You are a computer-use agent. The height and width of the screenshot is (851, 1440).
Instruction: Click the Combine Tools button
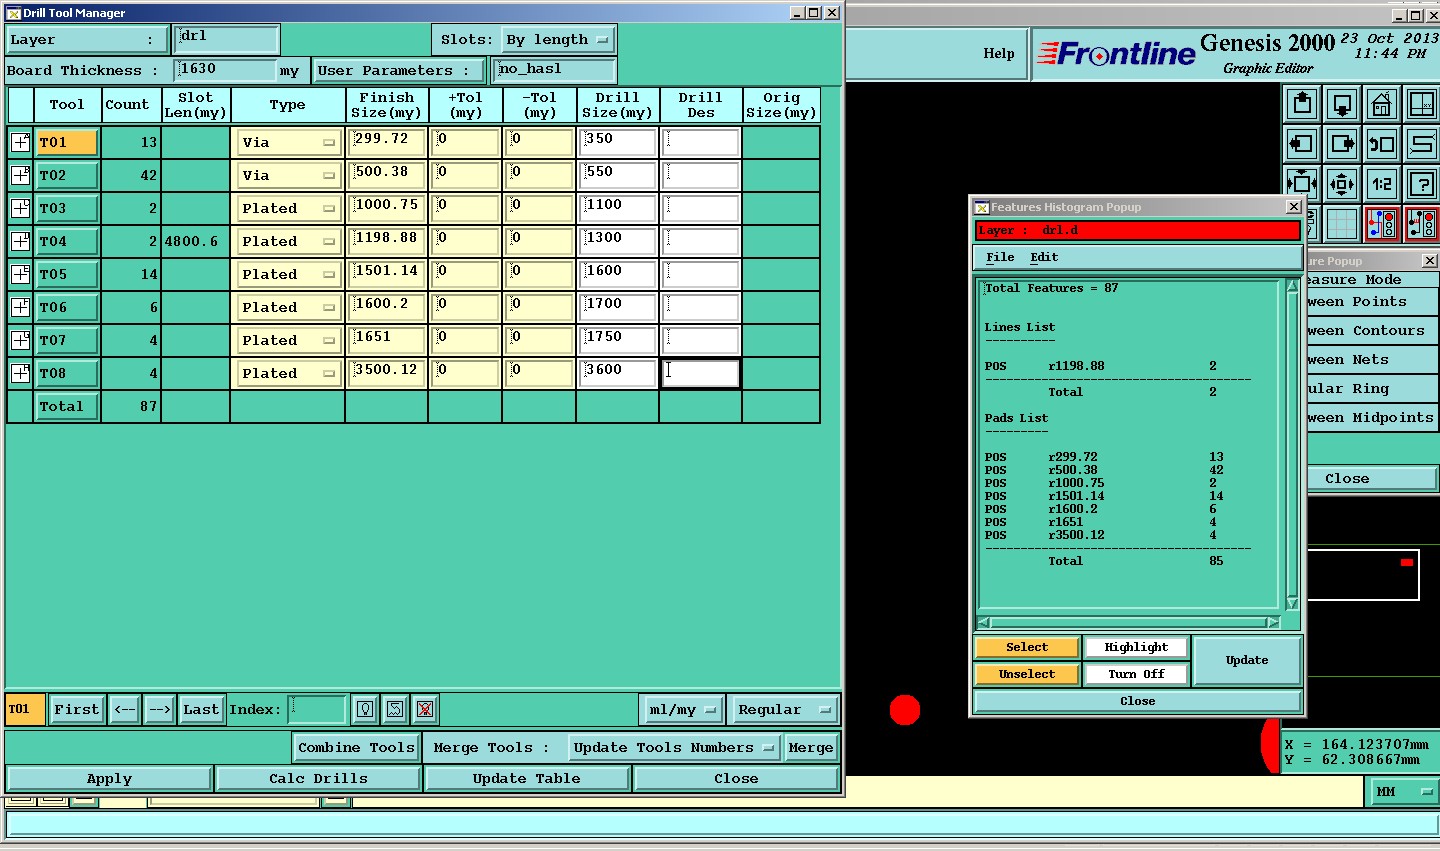[x=356, y=747]
